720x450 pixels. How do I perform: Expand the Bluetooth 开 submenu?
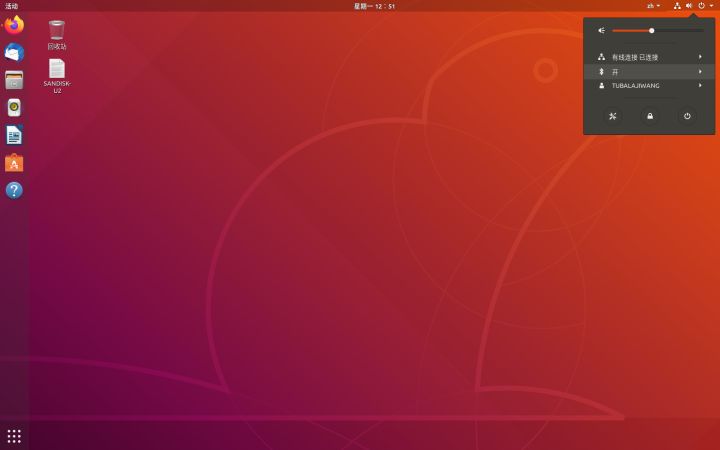[649, 72]
